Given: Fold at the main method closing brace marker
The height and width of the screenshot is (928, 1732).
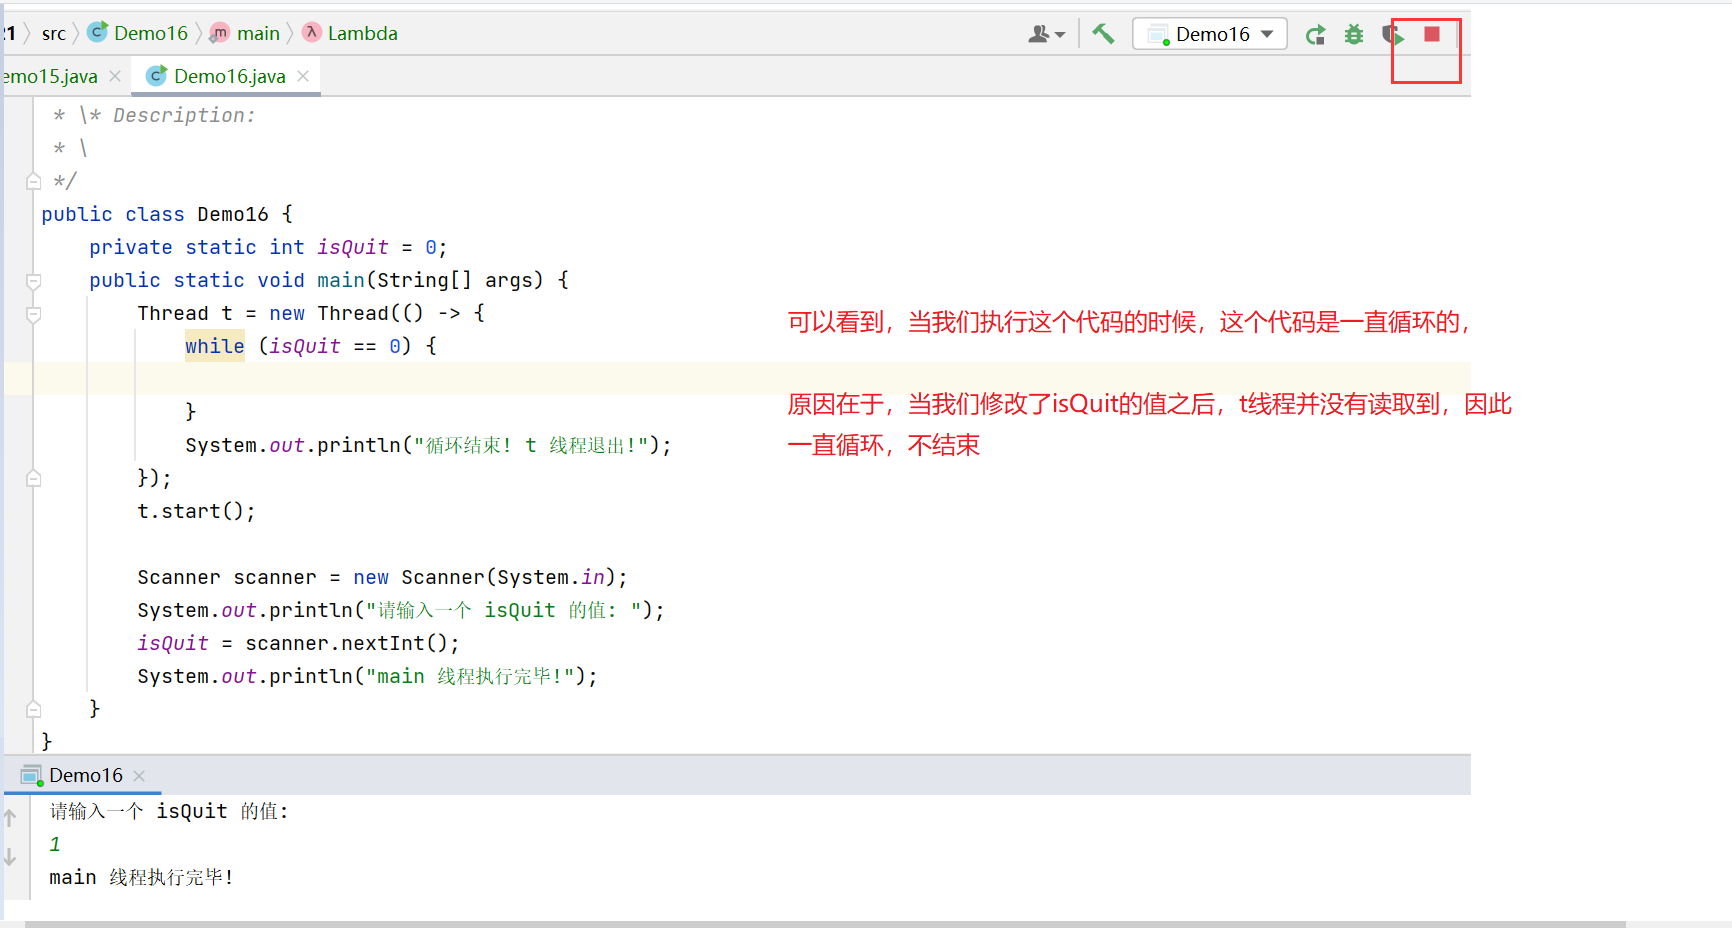Looking at the screenshot, I should (33, 709).
